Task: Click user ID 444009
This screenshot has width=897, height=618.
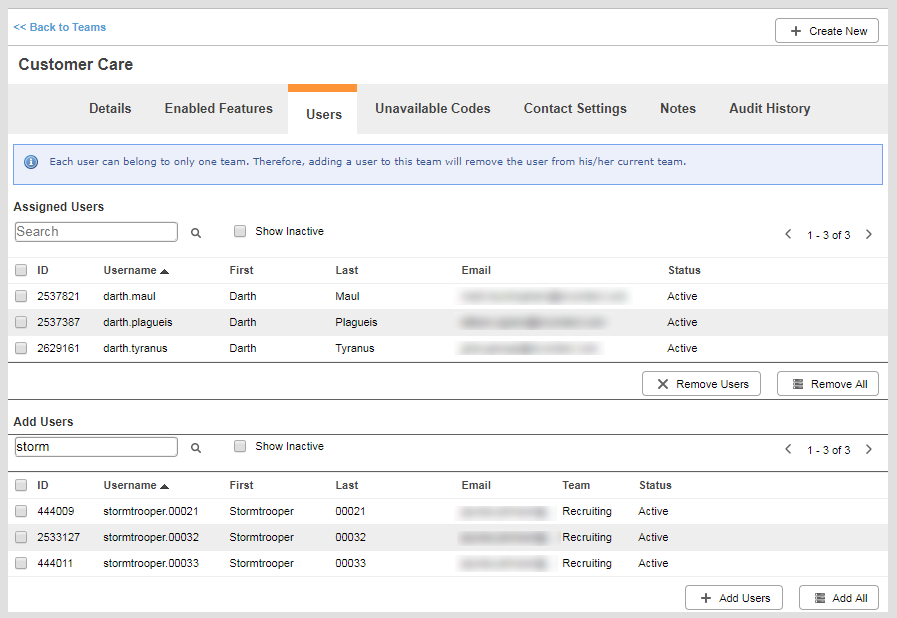Action: click(55, 511)
